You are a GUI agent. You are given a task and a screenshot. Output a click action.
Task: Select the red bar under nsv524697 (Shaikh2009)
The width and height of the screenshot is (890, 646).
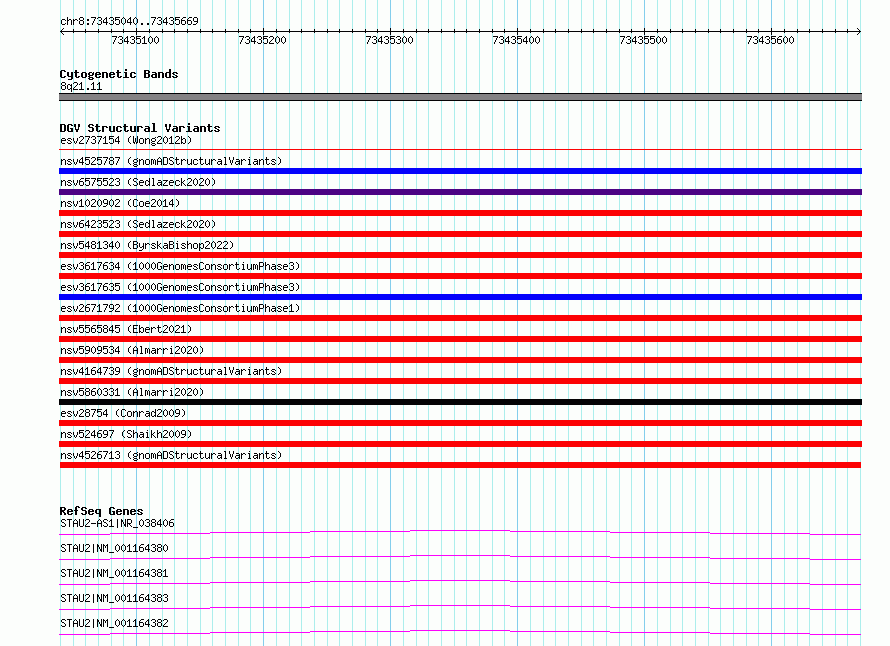460,444
